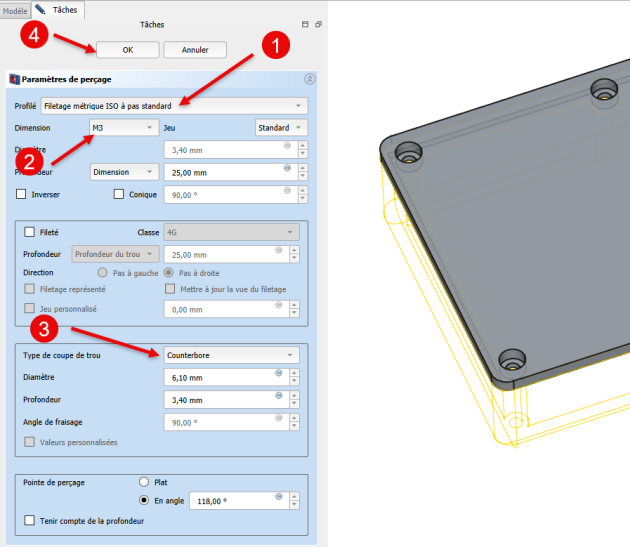The height and width of the screenshot is (547, 630).
Task: Toggle the Fileté checkbox
Action: coord(29,232)
